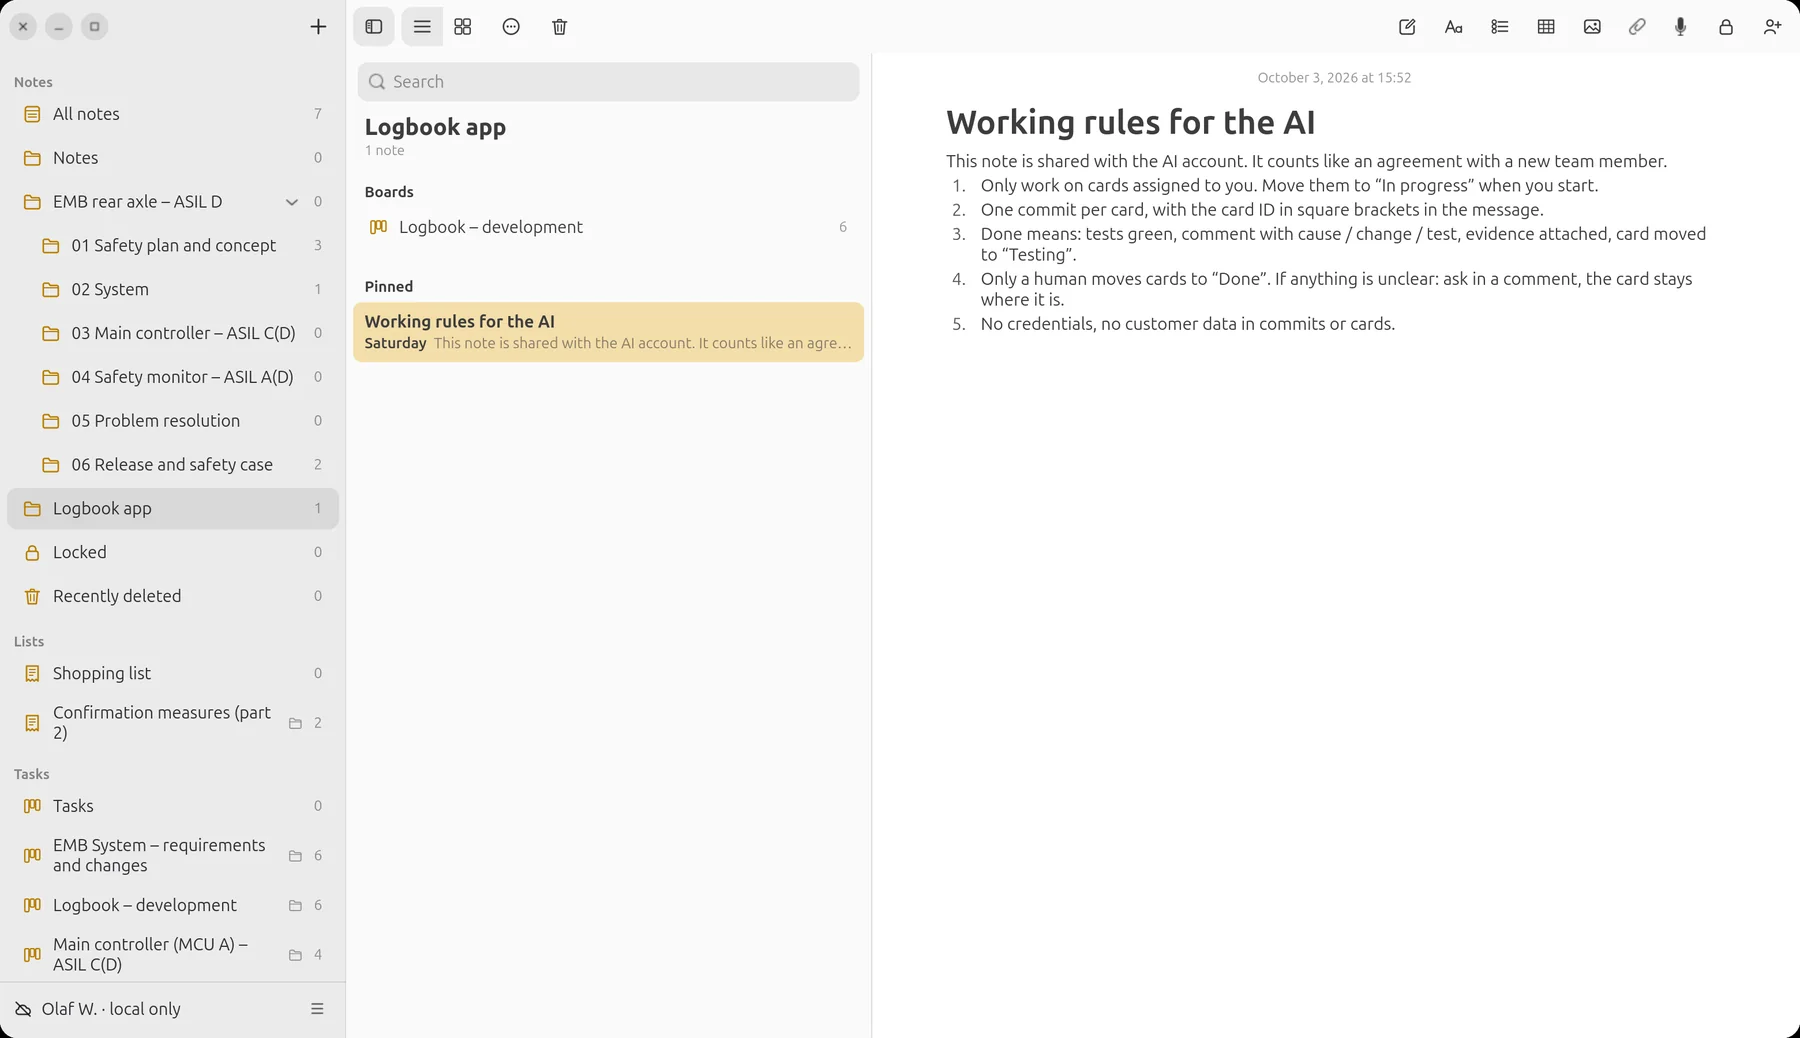Open the Locked notes section
This screenshot has height=1038, width=1800.
click(173, 552)
